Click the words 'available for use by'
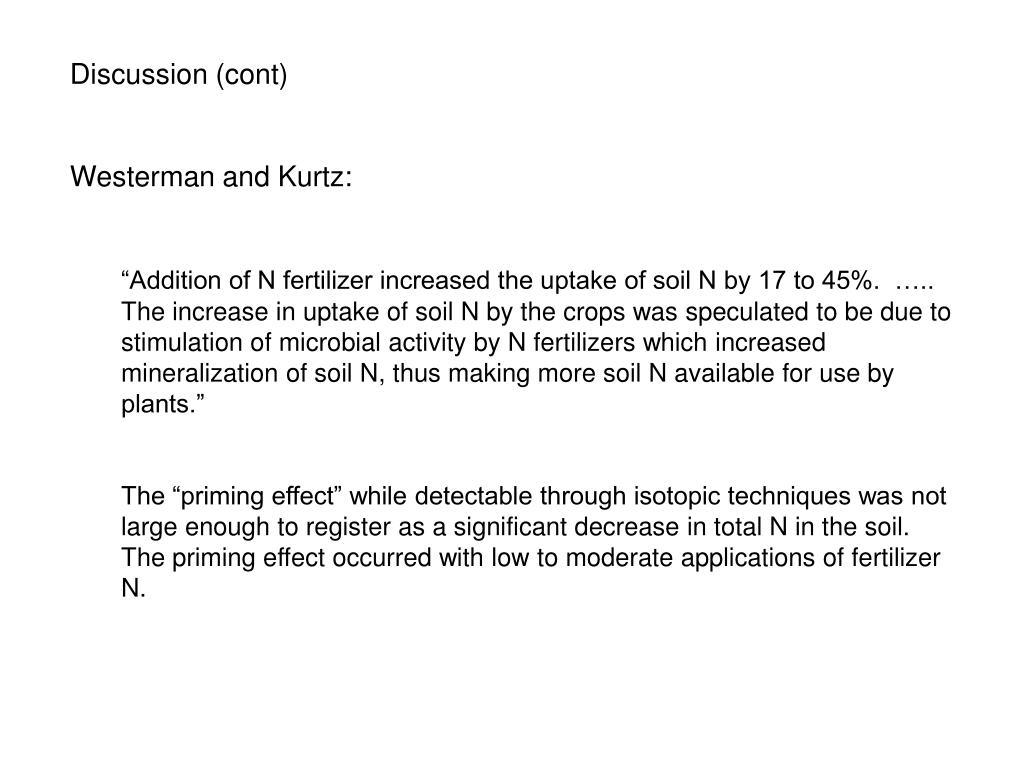Viewport: 1024px width, 768px height. point(784,374)
